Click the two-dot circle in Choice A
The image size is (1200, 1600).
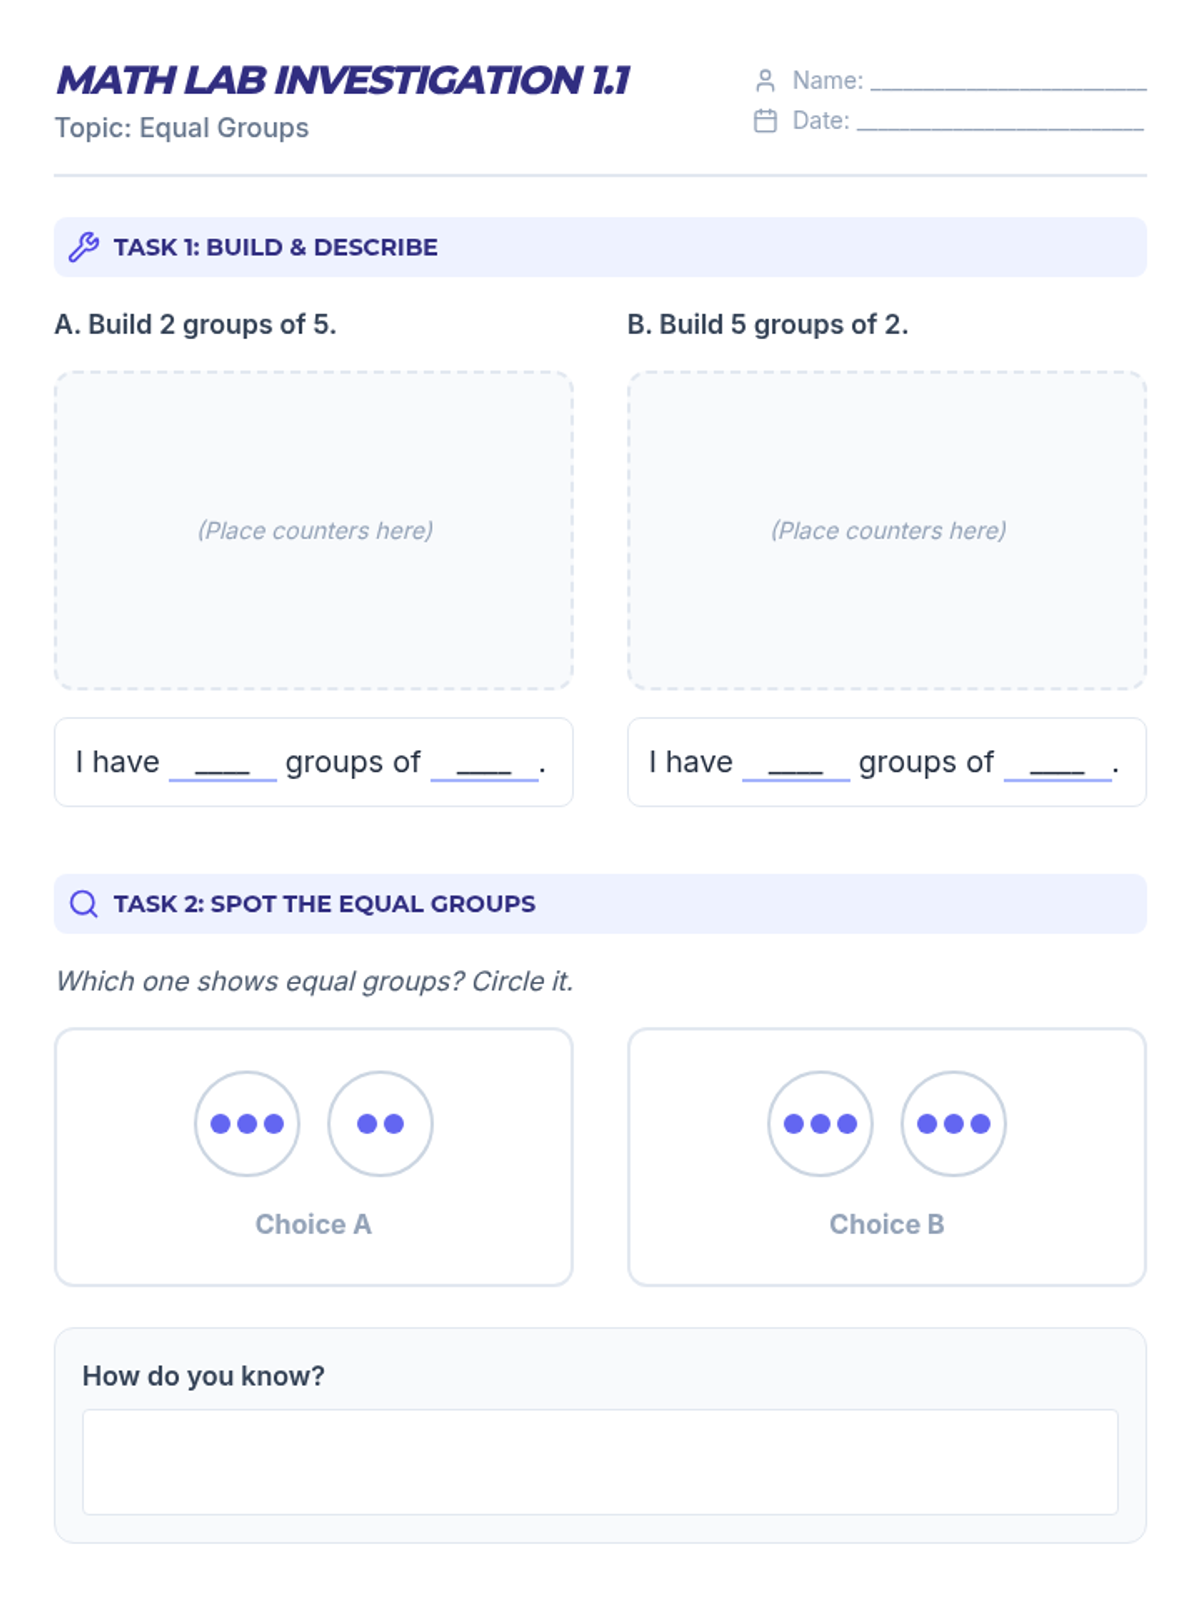(x=380, y=1123)
